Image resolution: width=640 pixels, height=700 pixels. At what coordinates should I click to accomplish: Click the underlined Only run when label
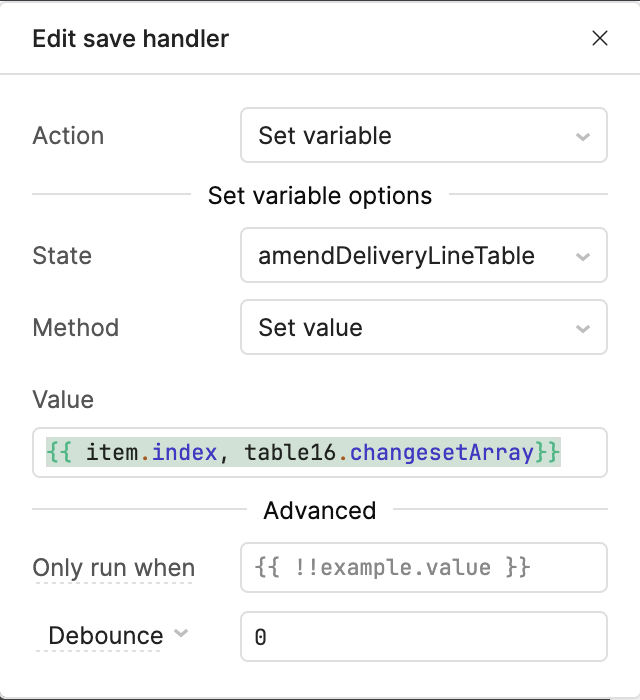tap(113, 568)
